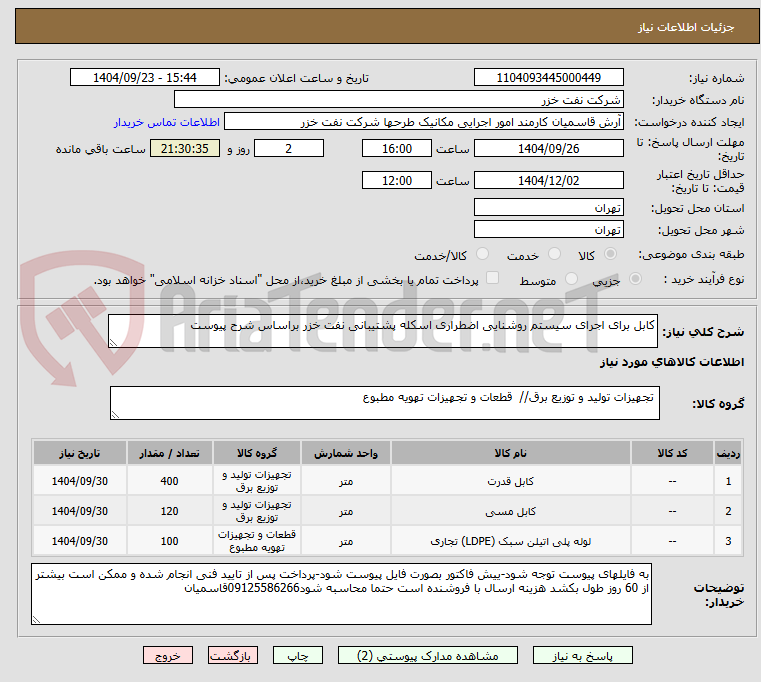Click the 1404/09/26 deadline date field

click(x=548, y=148)
